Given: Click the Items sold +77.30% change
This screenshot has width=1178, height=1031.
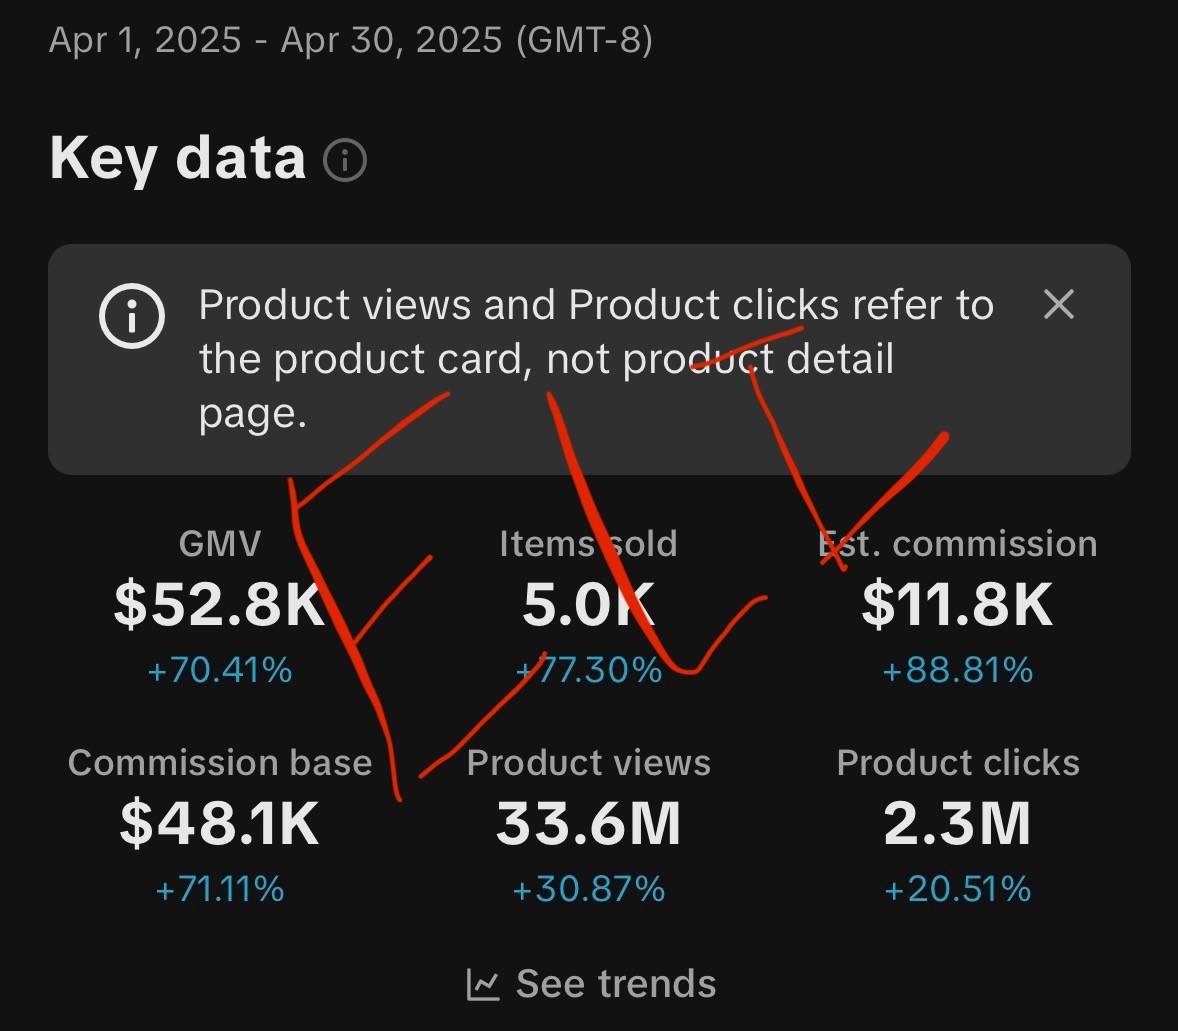Looking at the screenshot, I should pyautogui.click(x=589, y=670).
